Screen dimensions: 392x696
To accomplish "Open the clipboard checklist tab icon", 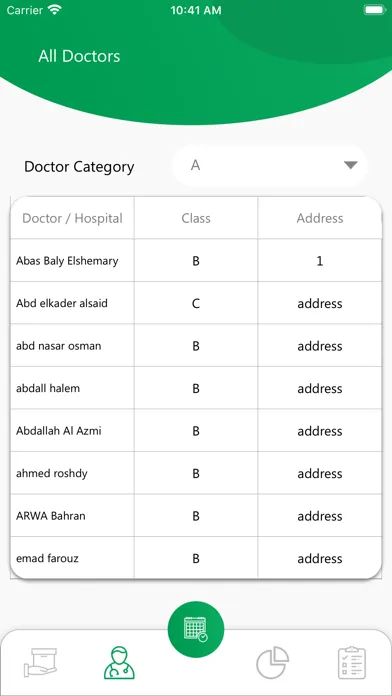I will (x=352, y=662).
